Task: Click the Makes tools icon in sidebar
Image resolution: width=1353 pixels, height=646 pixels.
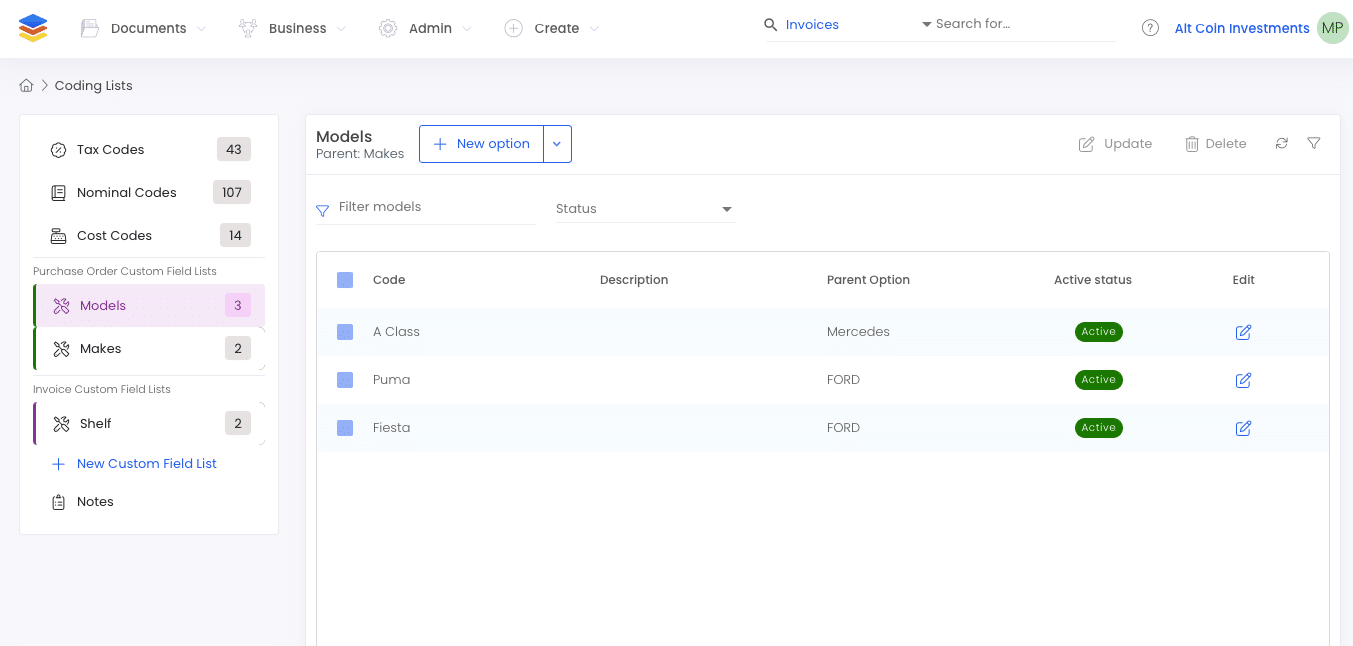Action: (62, 349)
